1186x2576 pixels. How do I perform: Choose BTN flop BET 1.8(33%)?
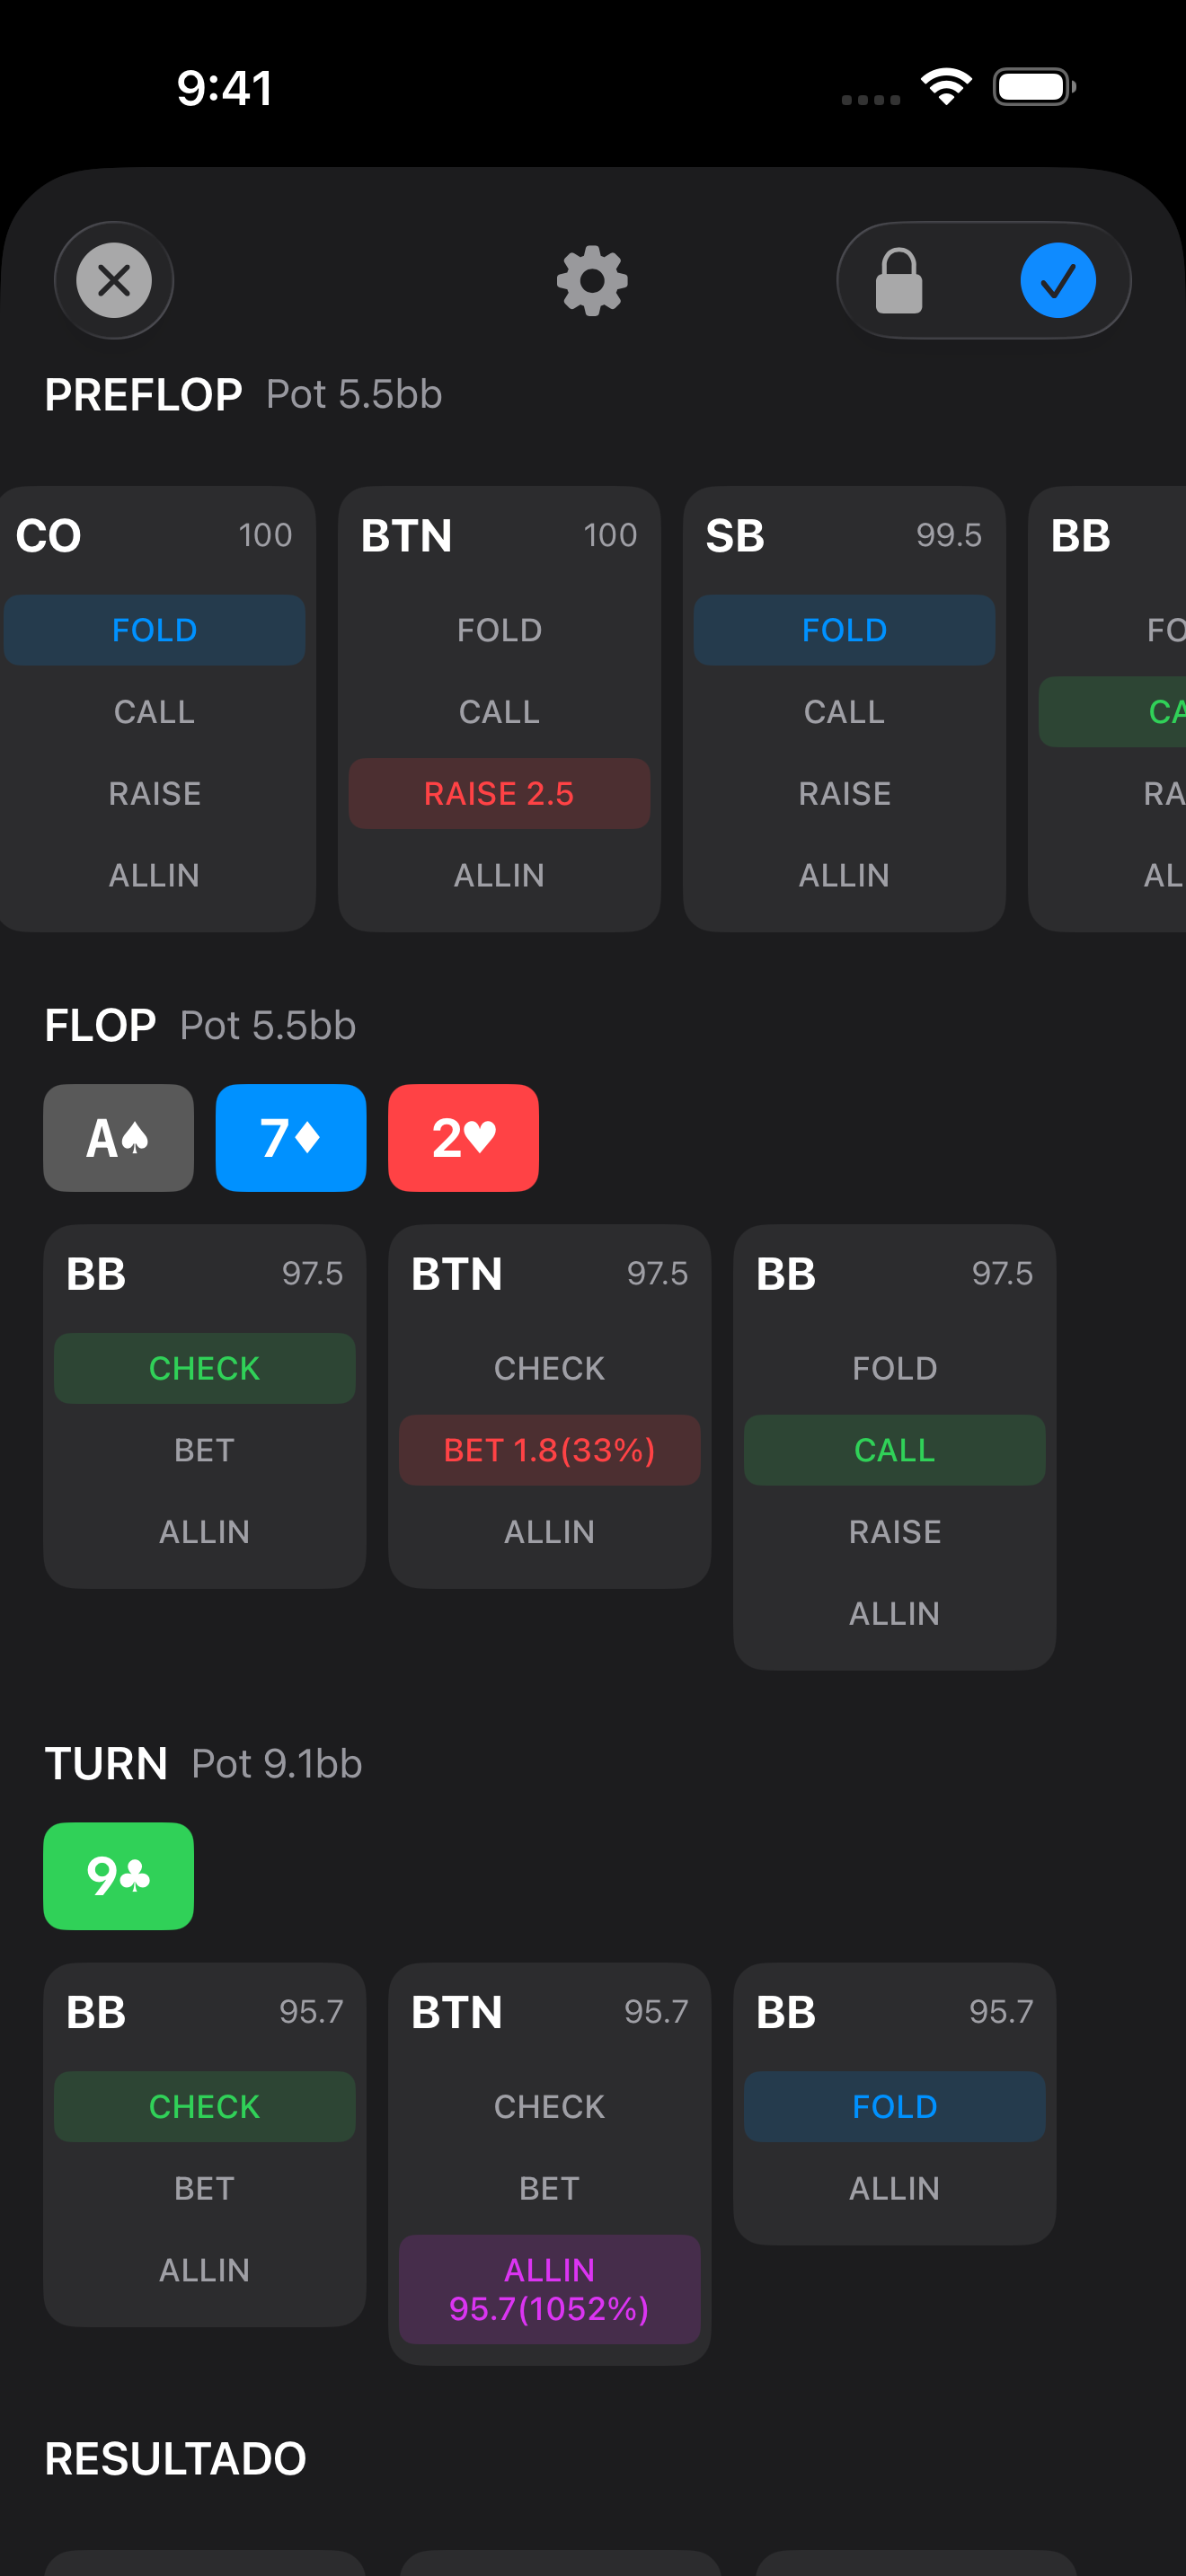click(x=549, y=1450)
